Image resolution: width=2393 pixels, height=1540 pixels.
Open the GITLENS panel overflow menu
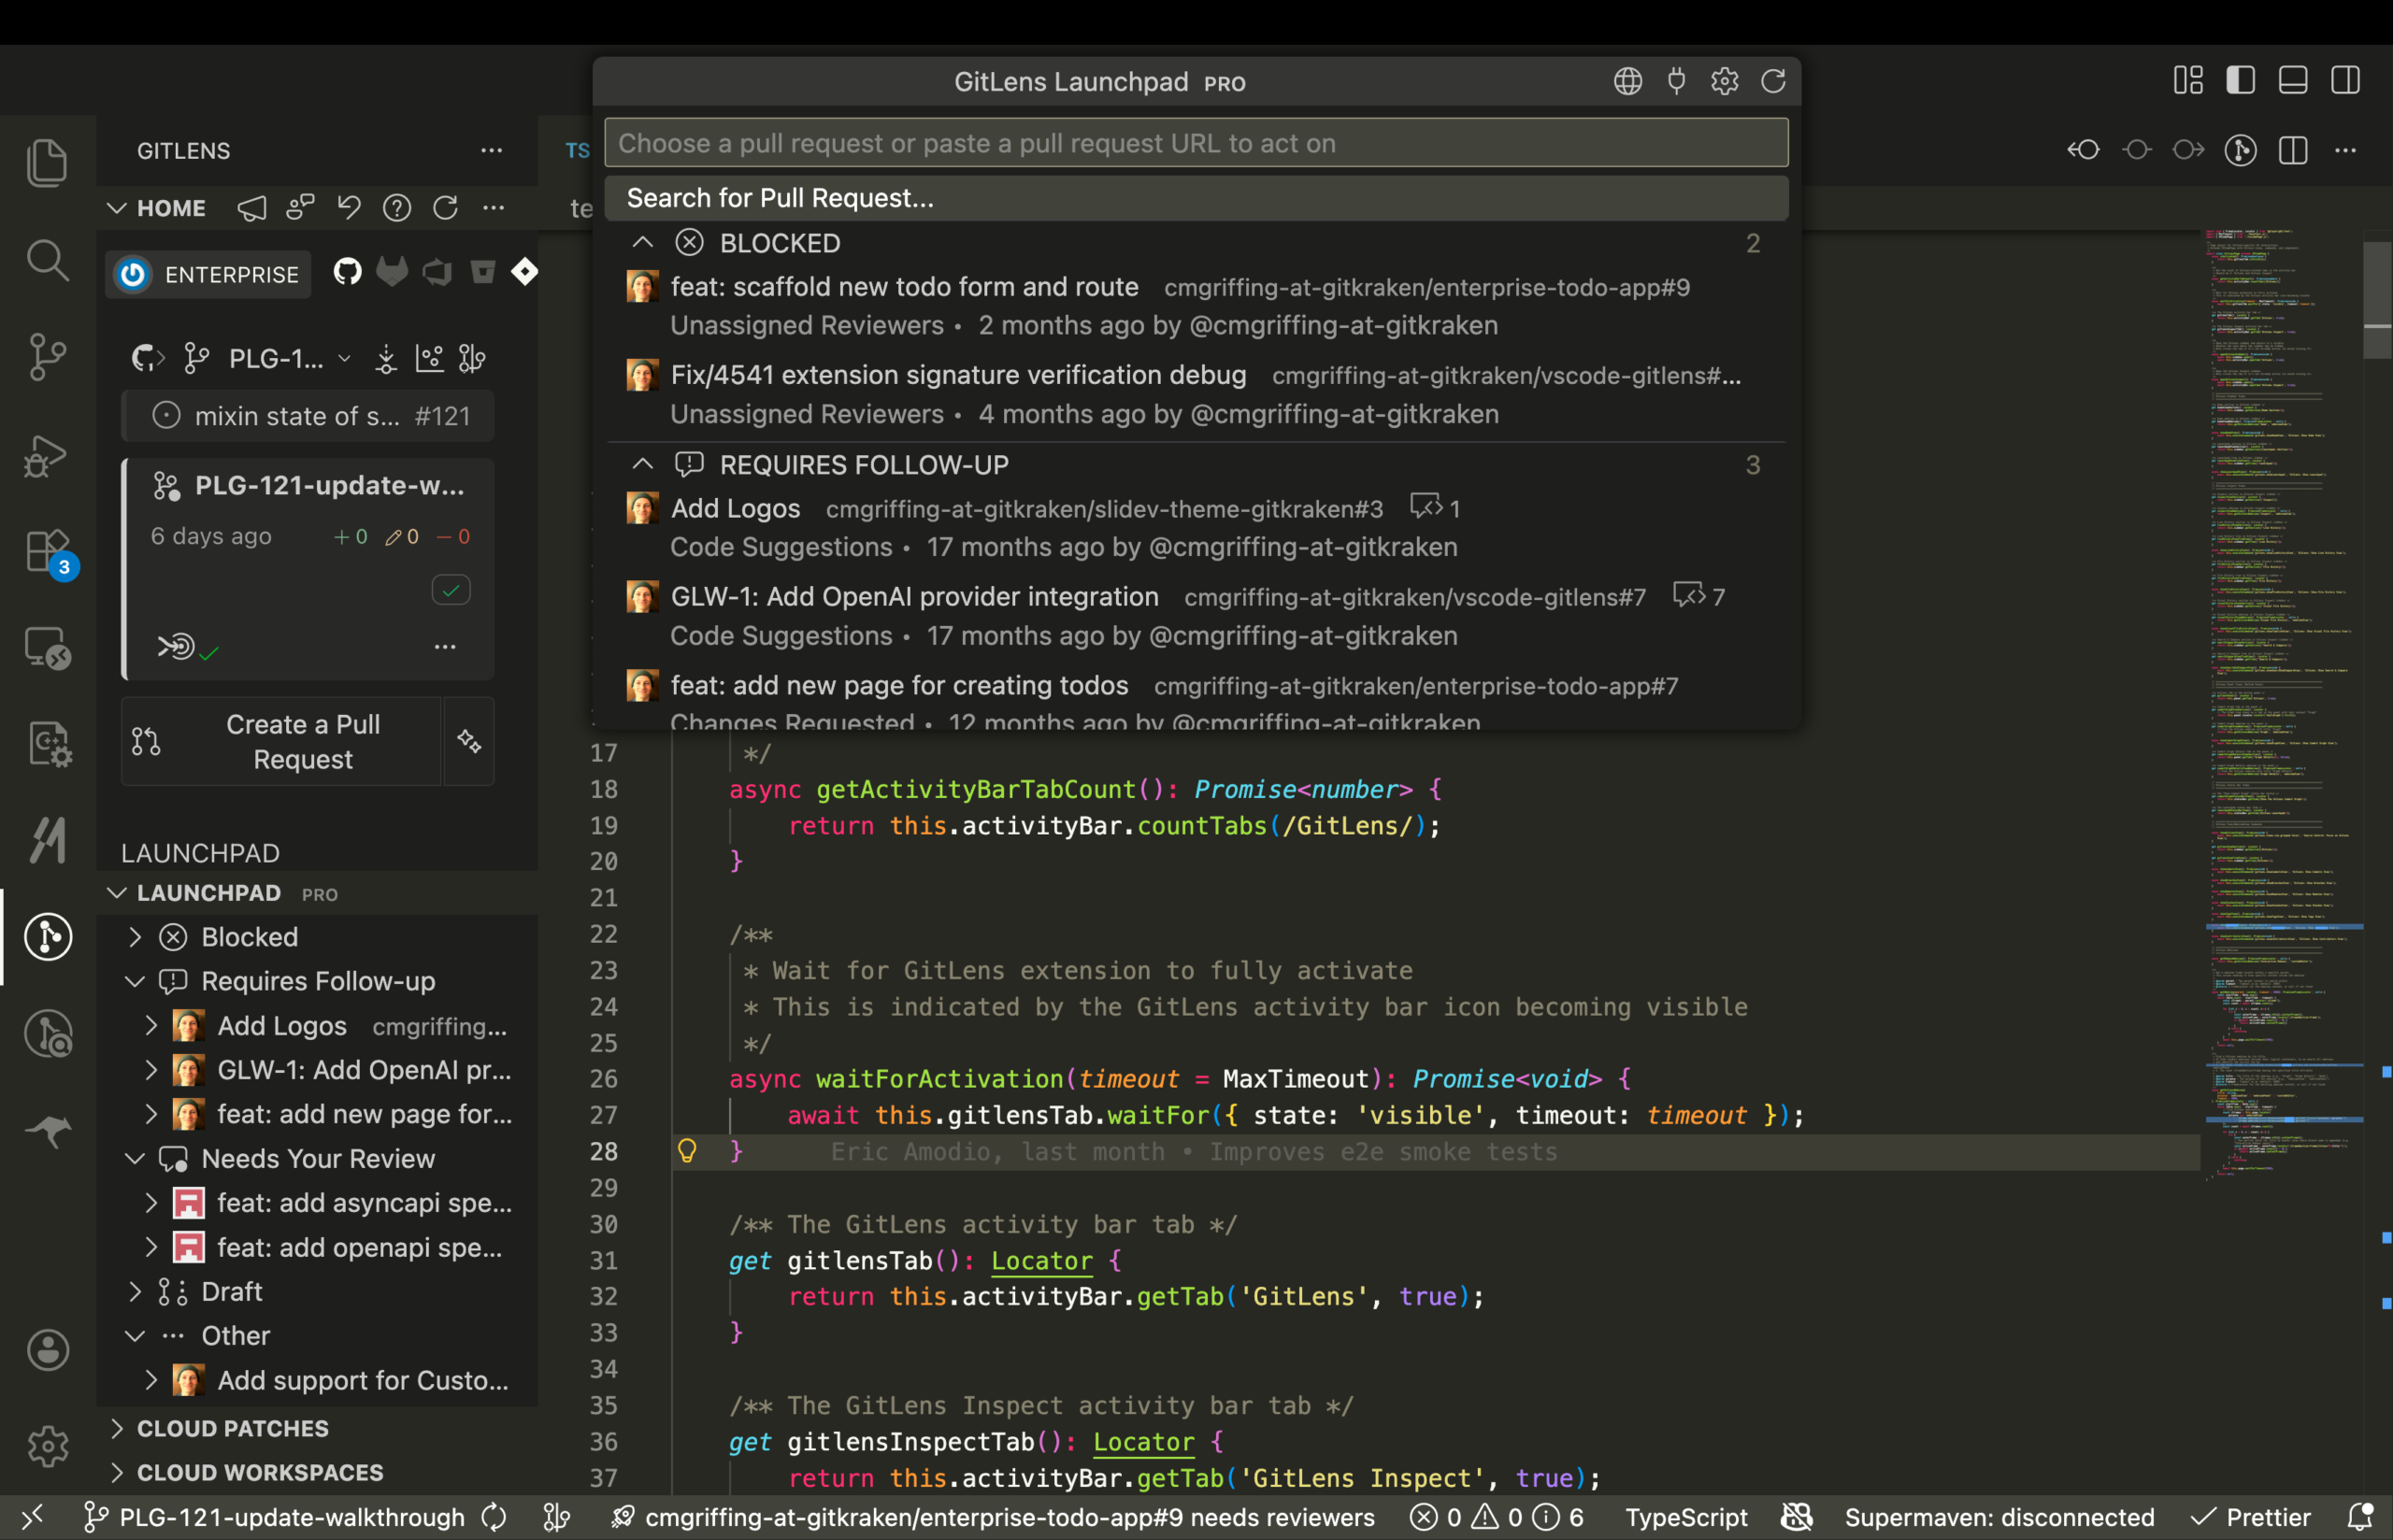[491, 150]
